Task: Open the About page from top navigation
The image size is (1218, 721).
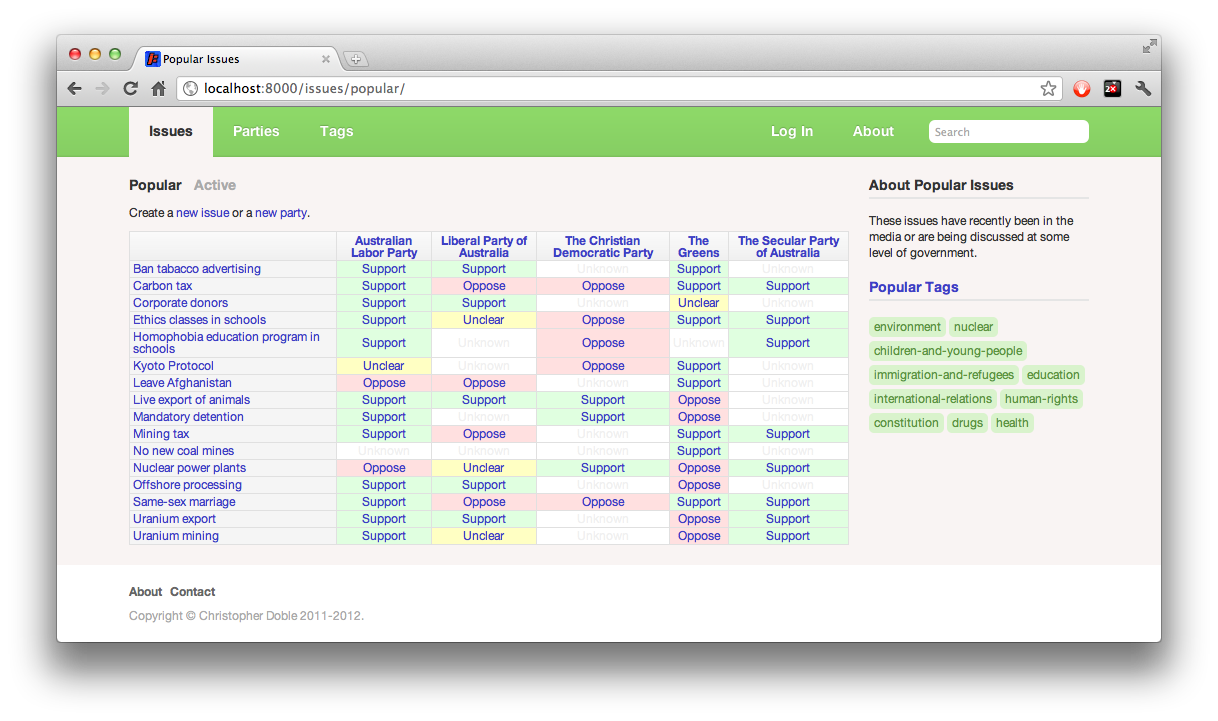Action: [873, 132]
